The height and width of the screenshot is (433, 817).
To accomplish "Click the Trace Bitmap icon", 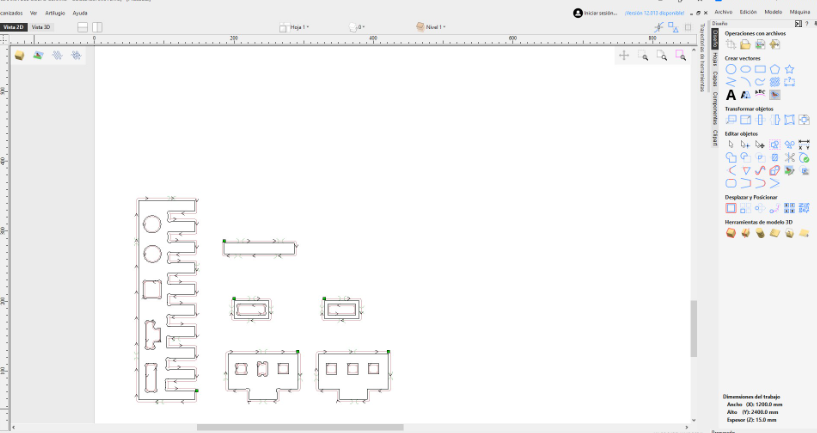I will (x=775, y=95).
